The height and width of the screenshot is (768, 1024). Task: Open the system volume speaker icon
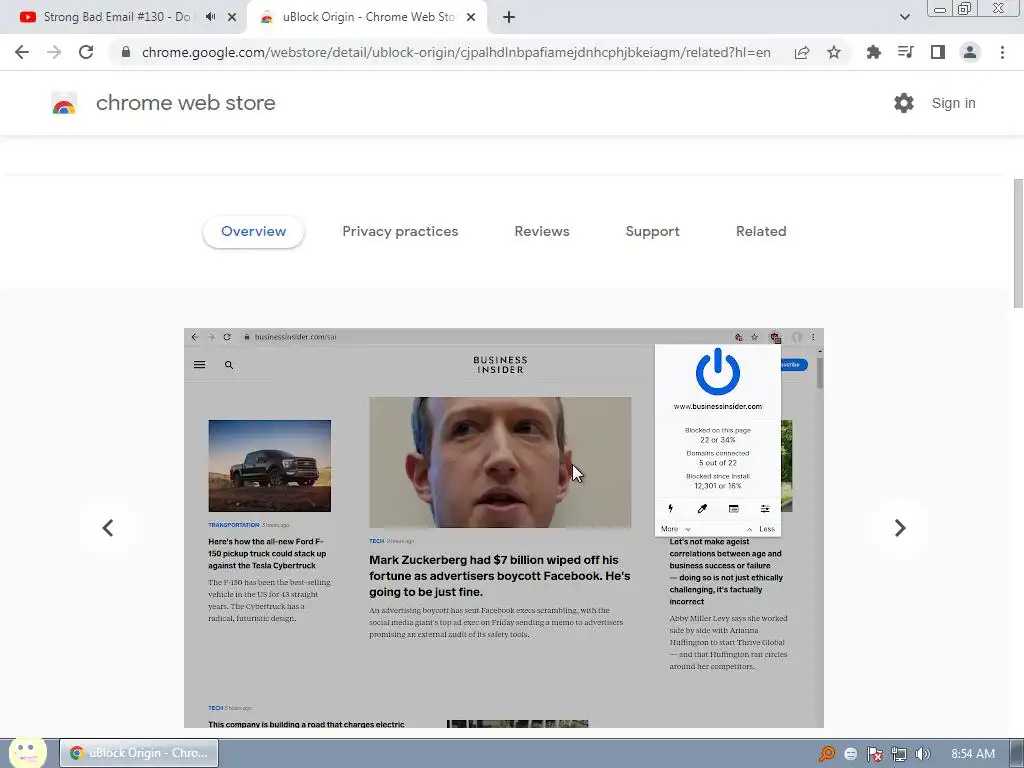[x=922, y=754]
